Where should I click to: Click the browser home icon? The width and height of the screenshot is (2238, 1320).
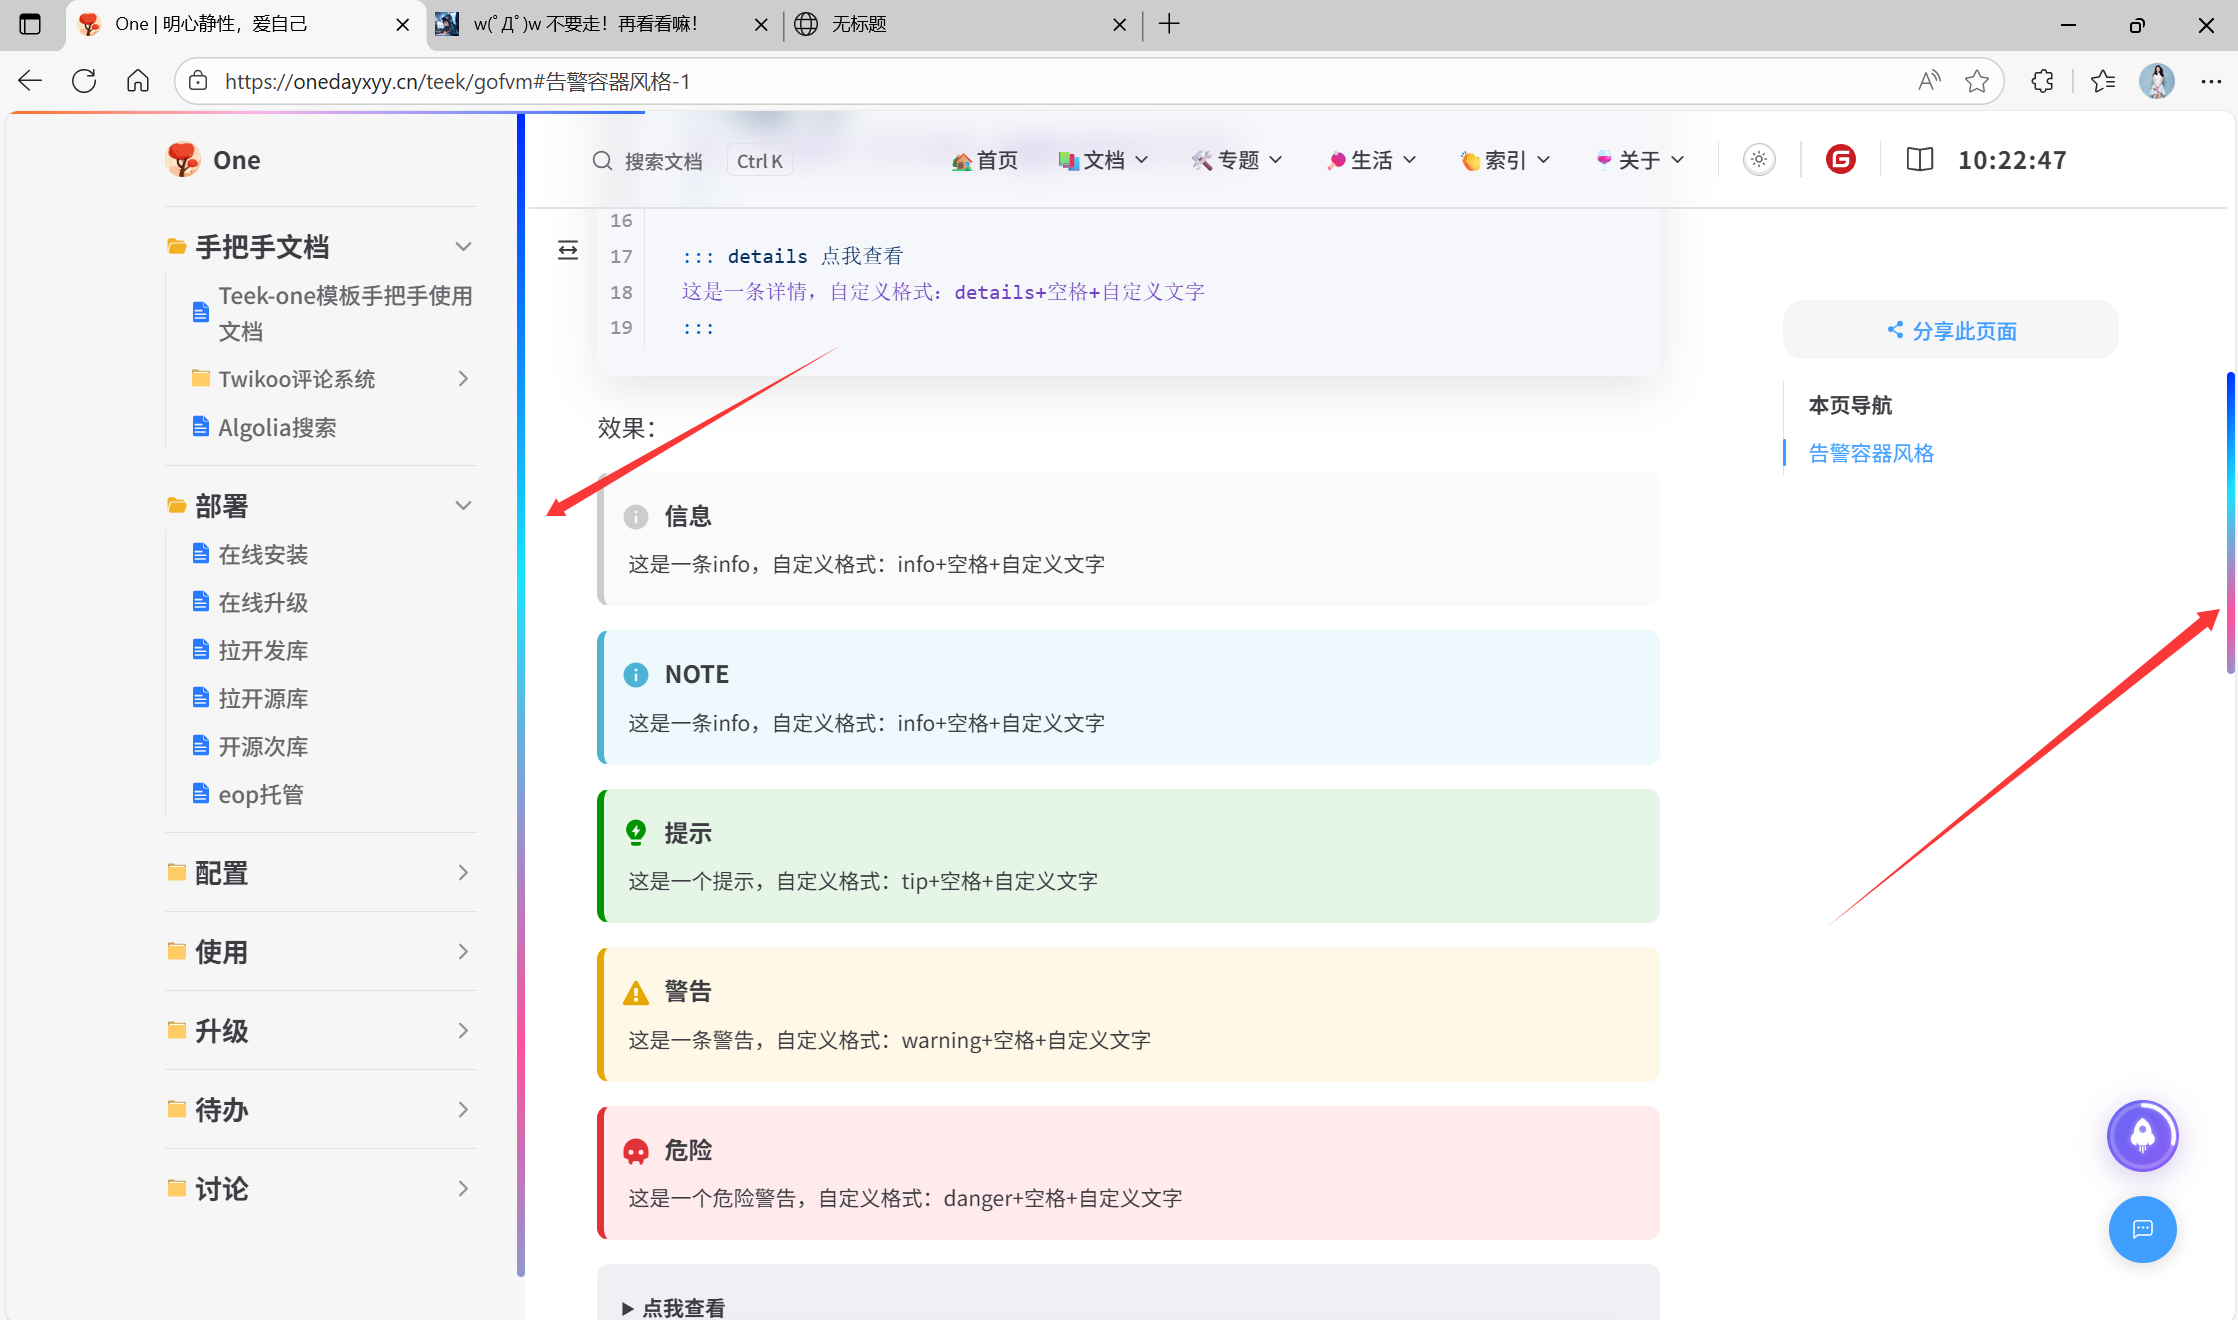[138, 81]
